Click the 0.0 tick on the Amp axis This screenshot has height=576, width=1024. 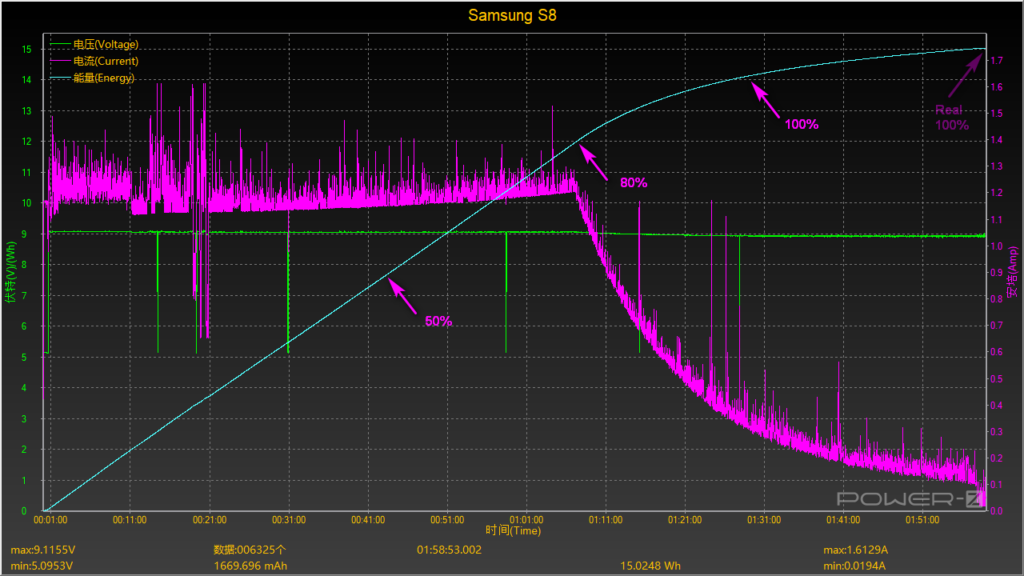pos(997,511)
